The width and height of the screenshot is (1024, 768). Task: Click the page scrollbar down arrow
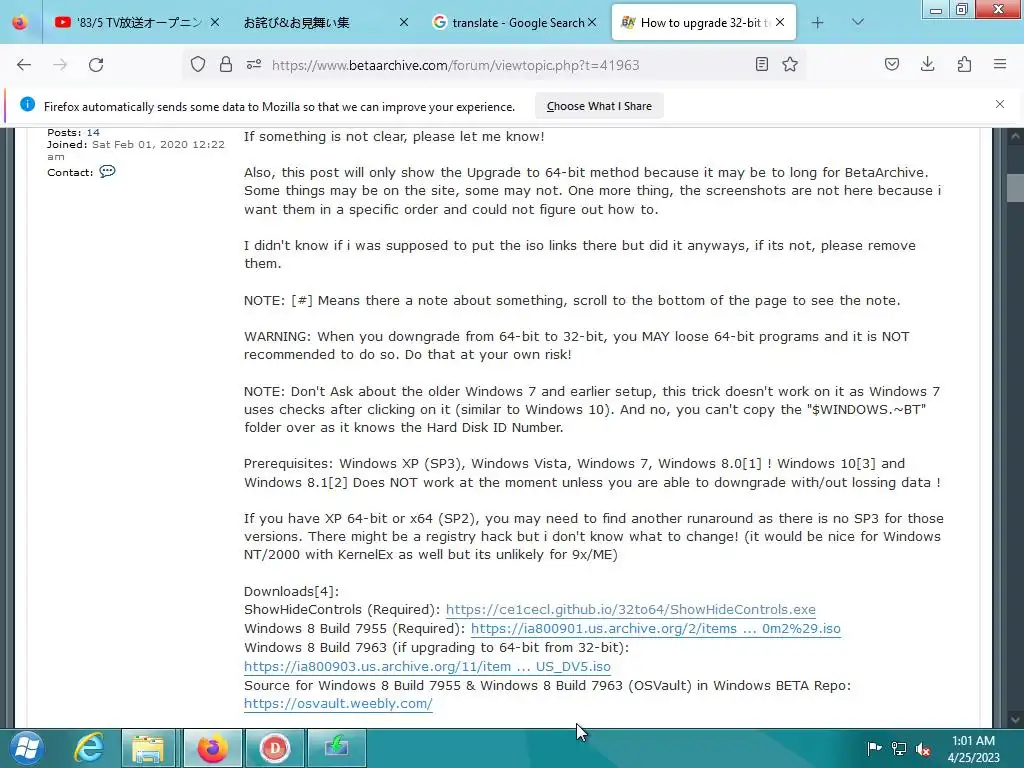coord(1015,719)
